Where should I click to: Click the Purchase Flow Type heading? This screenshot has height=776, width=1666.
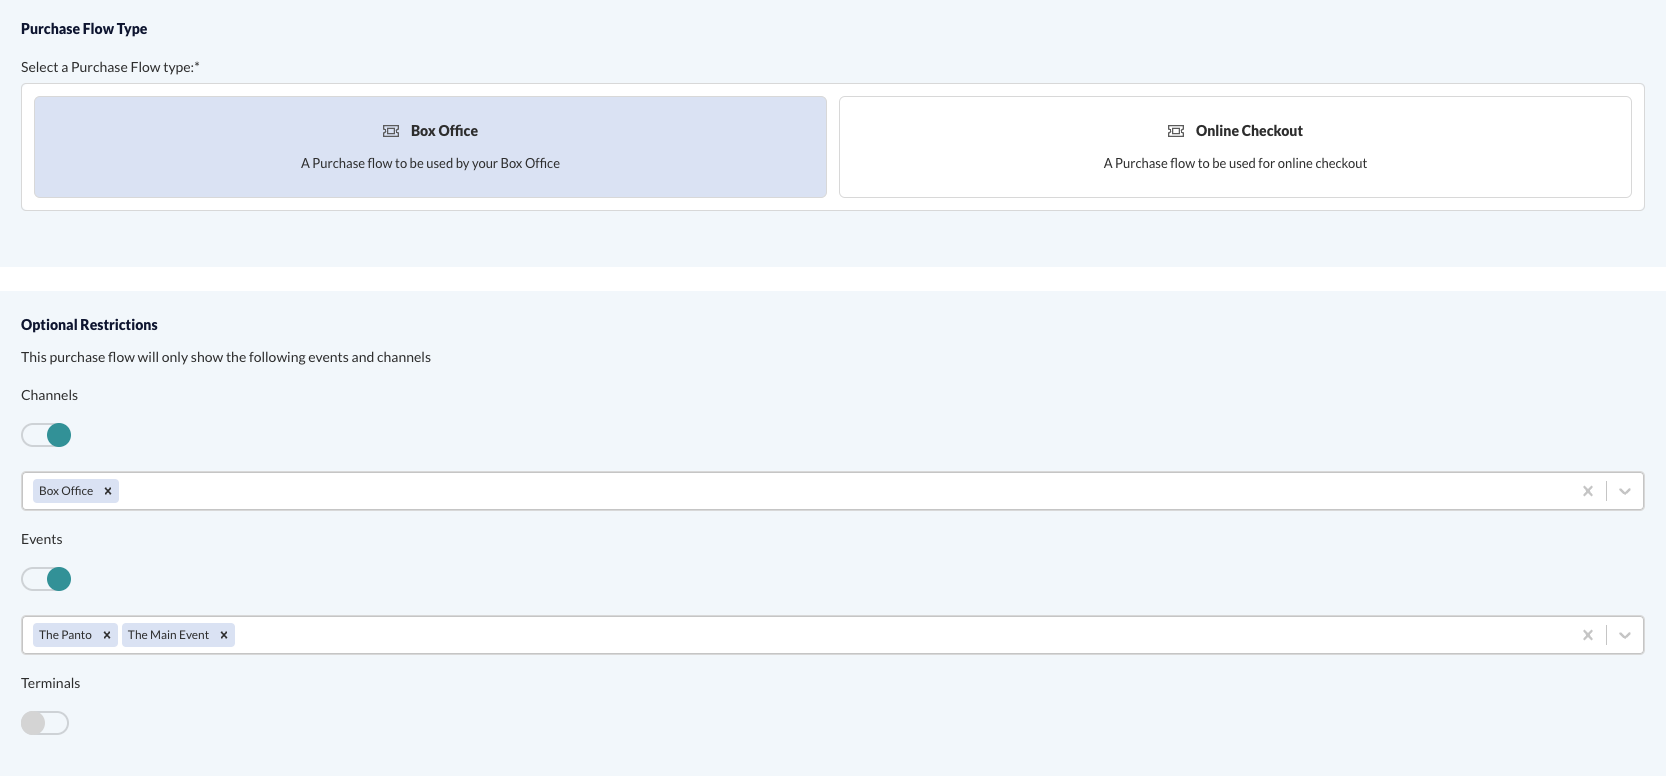point(84,29)
